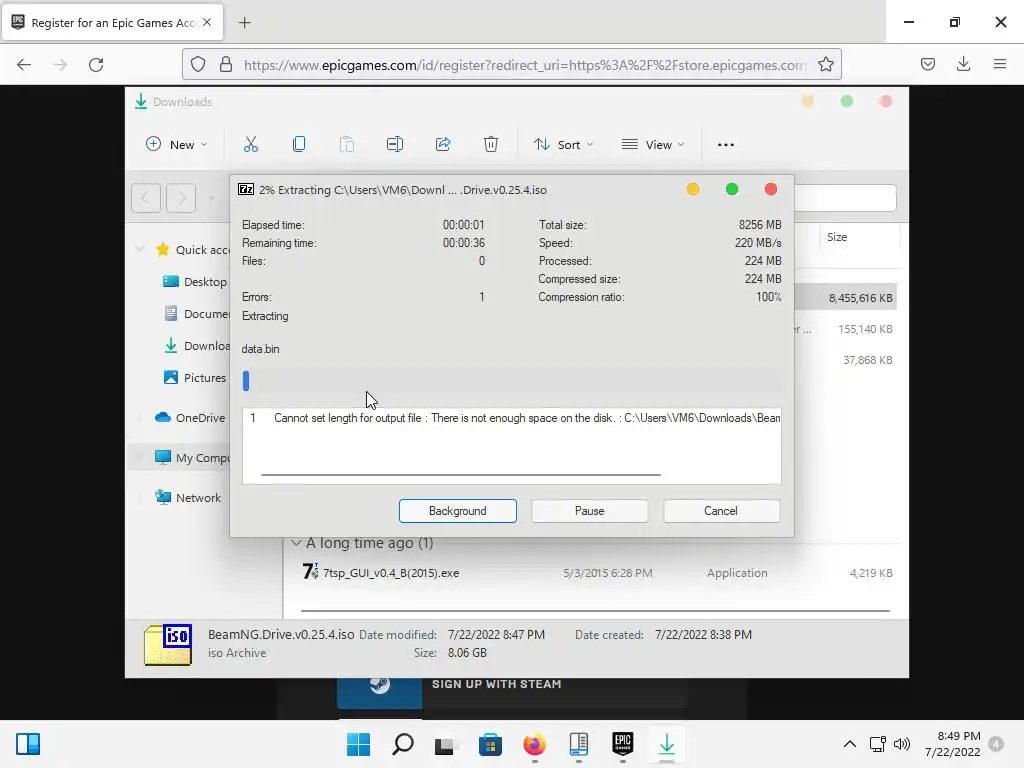
Task: Open Epic Games launcher from taskbar
Action: 622,744
